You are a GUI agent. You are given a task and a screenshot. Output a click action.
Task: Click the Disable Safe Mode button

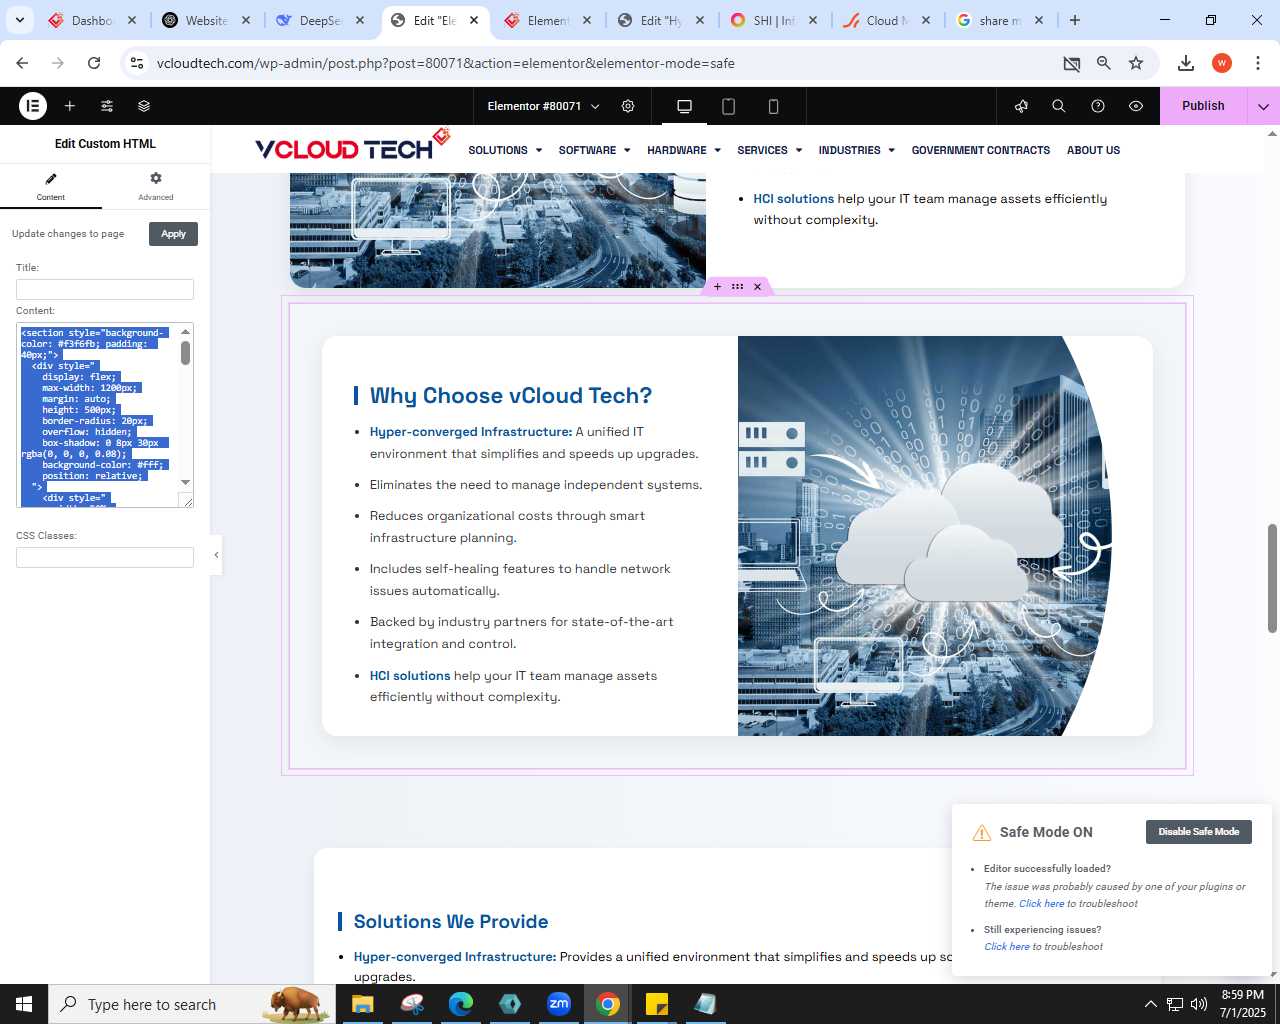click(x=1199, y=832)
